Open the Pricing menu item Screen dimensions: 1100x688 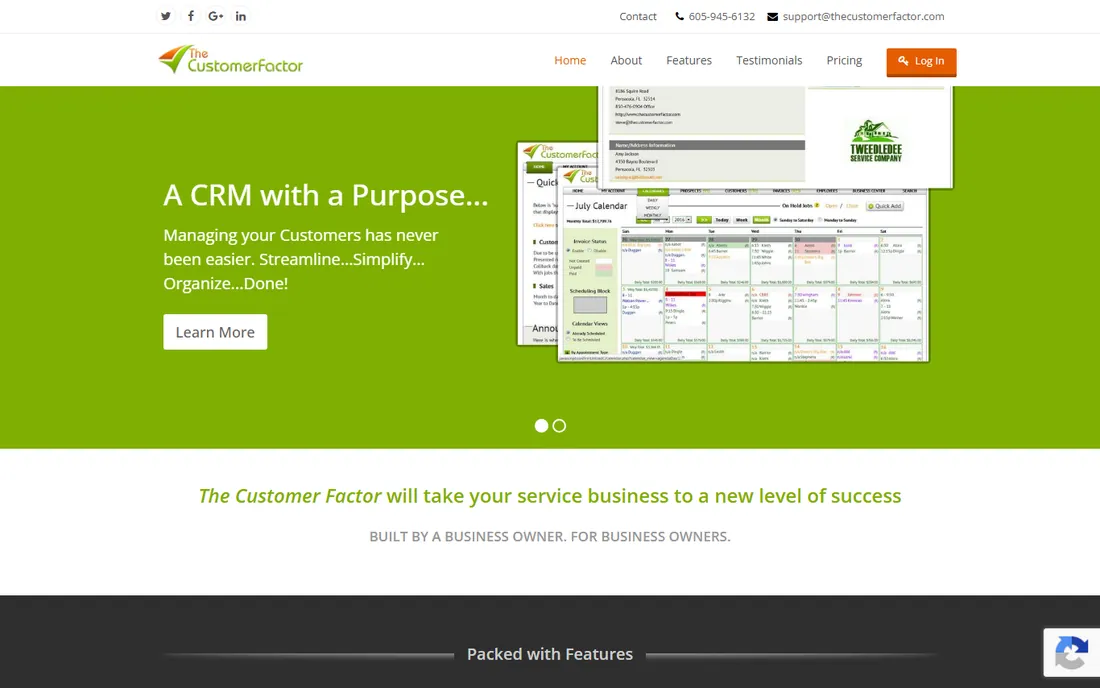(x=844, y=60)
